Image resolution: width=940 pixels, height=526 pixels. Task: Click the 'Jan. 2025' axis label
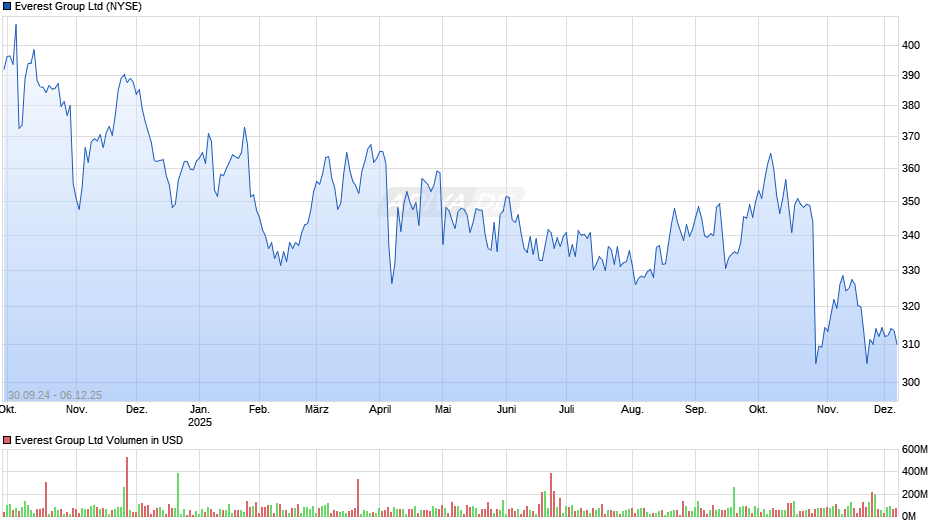(200, 416)
